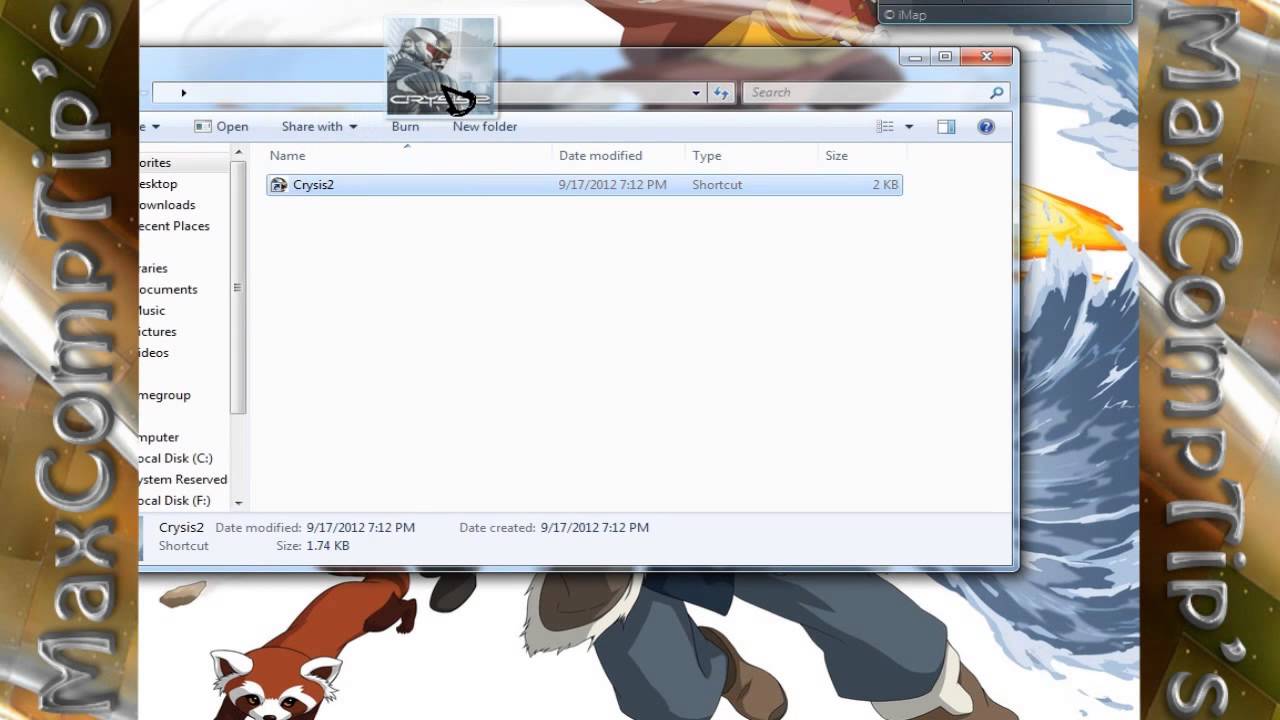
Task: Click the Crysis2 shortcut file icon
Action: 279,184
